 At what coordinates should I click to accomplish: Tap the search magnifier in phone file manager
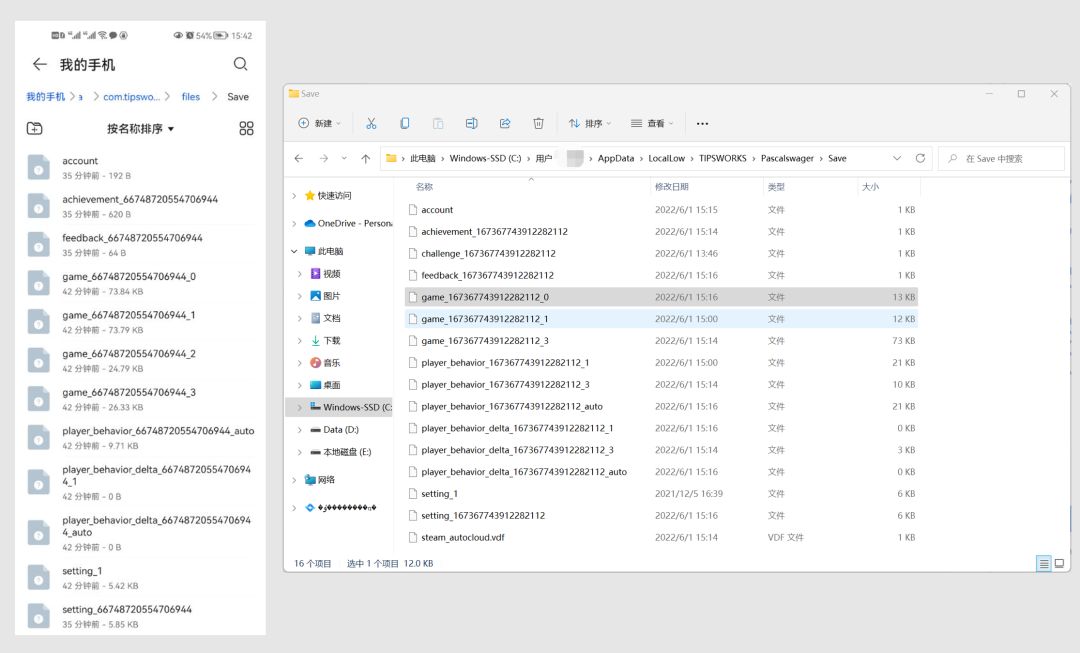240,64
